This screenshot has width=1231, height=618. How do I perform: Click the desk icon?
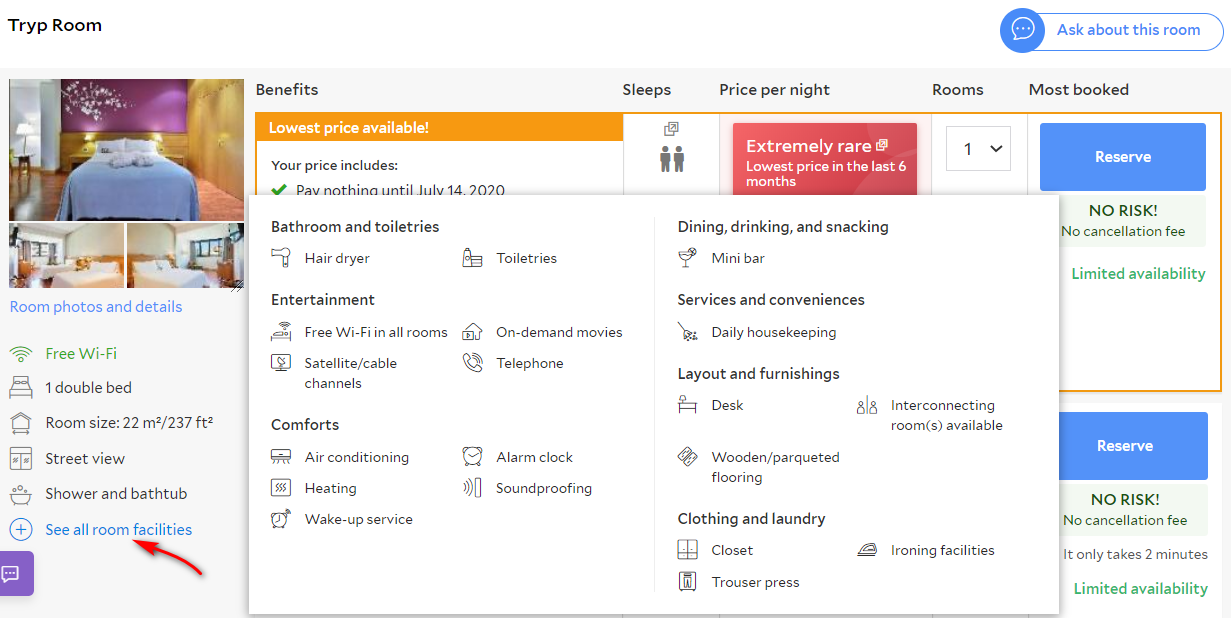coord(687,405)
